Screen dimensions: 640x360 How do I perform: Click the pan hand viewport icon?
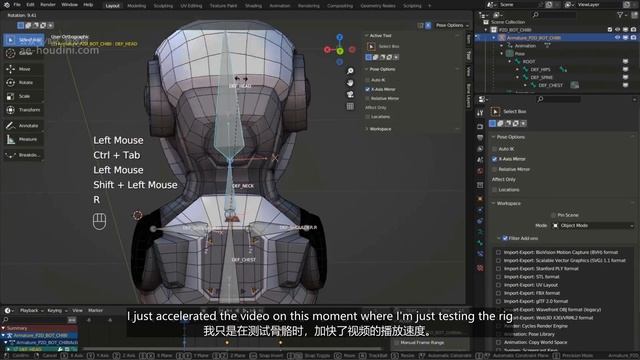coord(350,83)
